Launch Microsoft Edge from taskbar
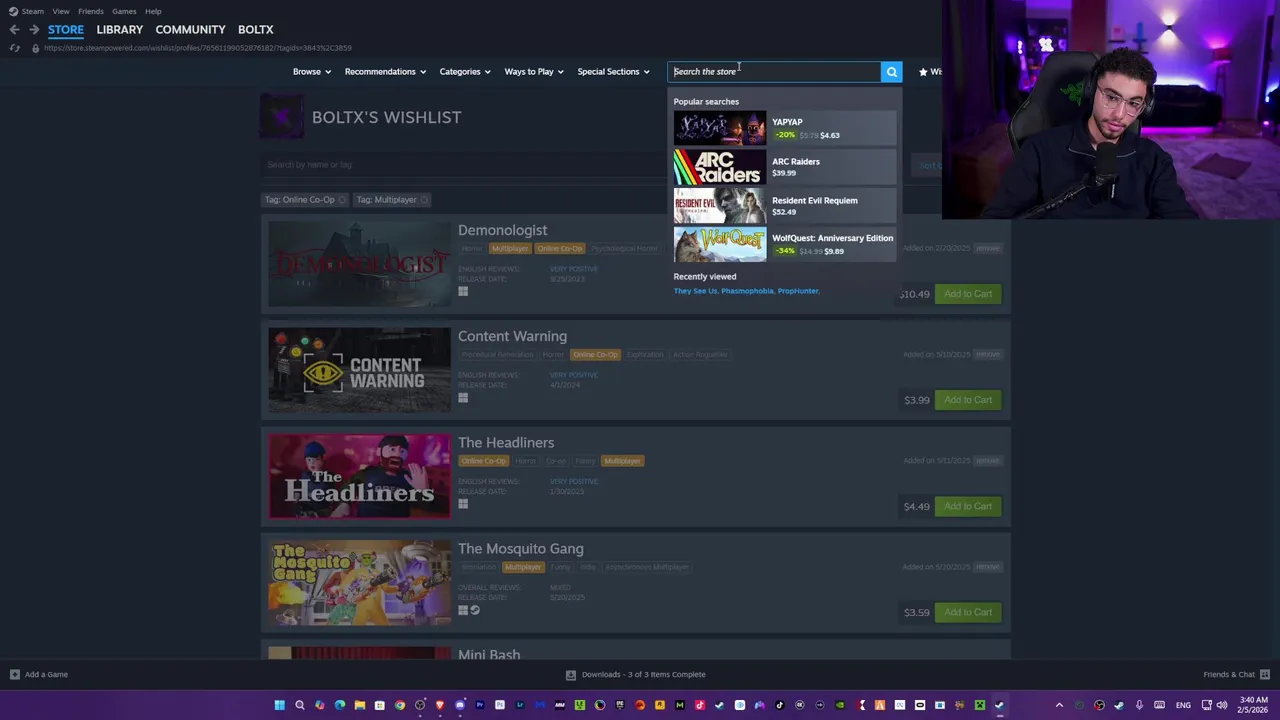Image resolution: width=1280 pixels, height=720 pixels. [x=339, y=705]
